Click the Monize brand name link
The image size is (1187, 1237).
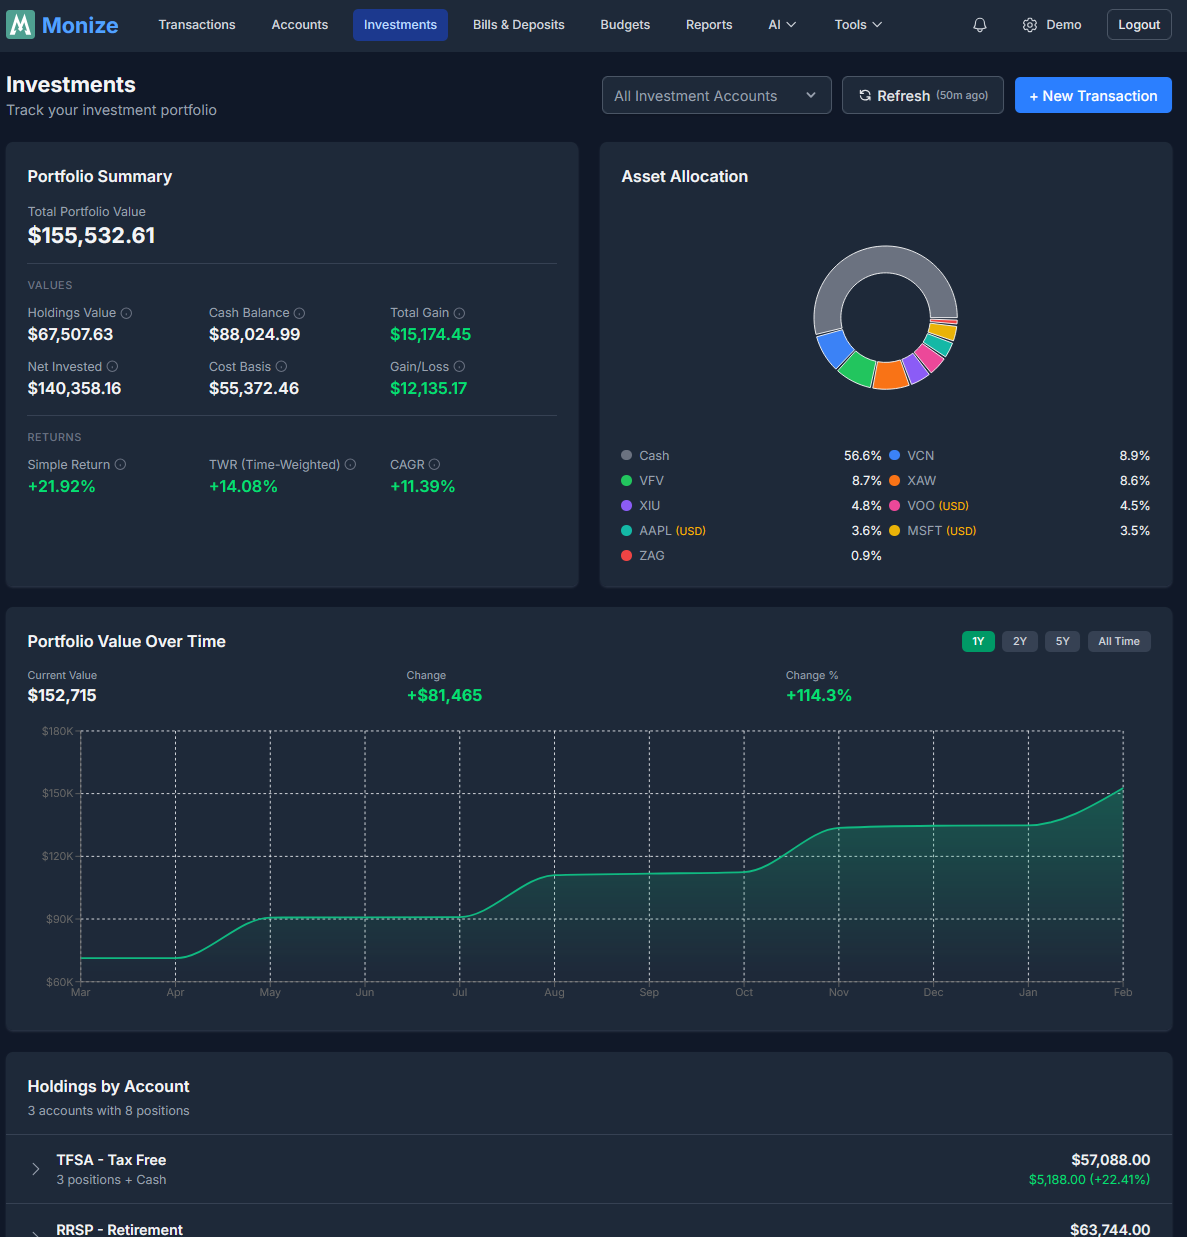tap(80, 25)
